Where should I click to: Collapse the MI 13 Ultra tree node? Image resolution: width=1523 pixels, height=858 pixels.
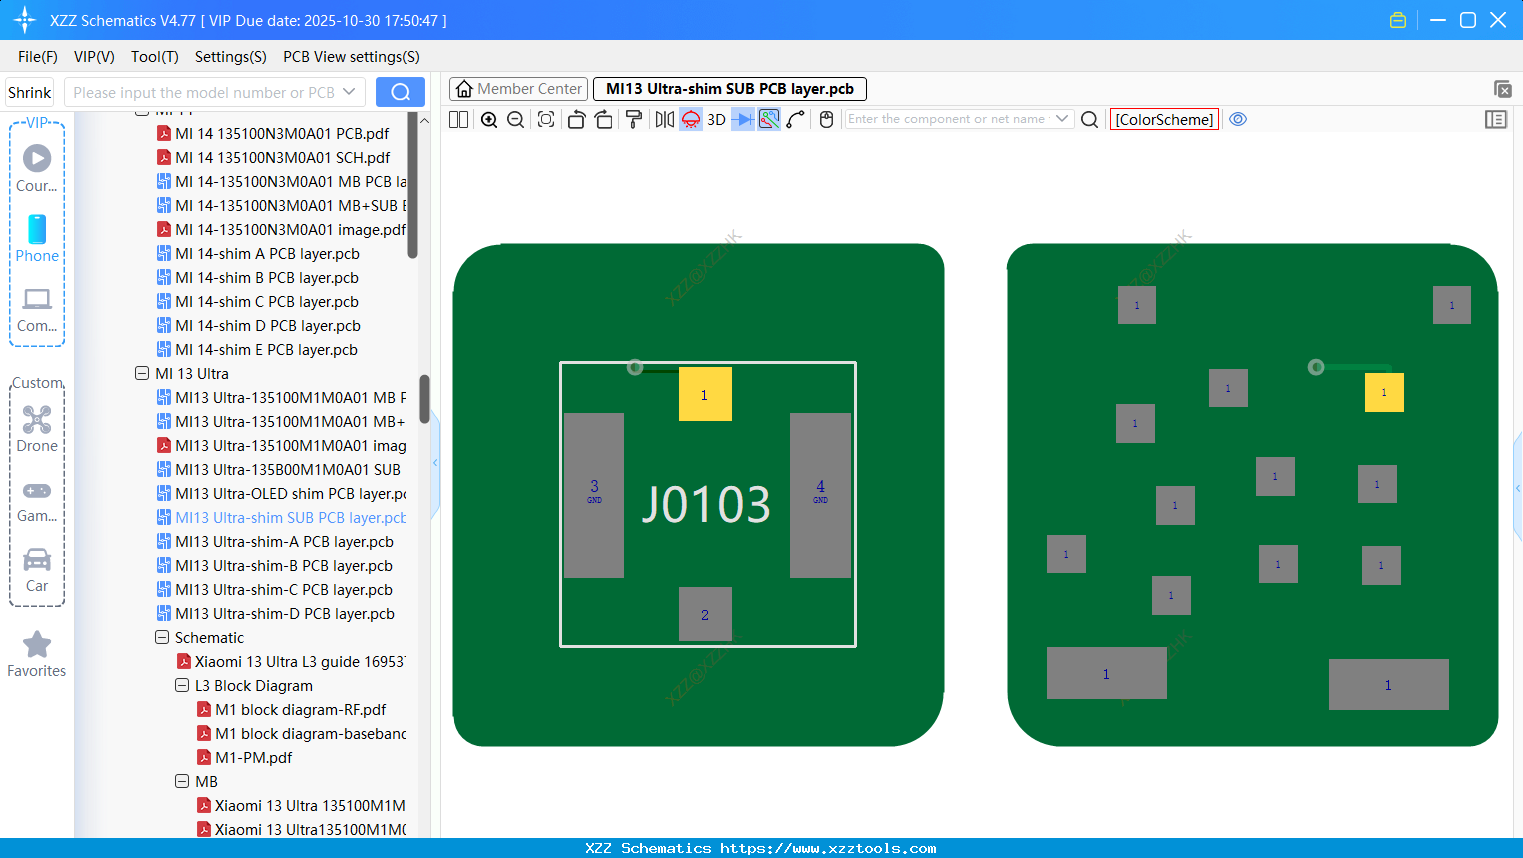point(141,373)
